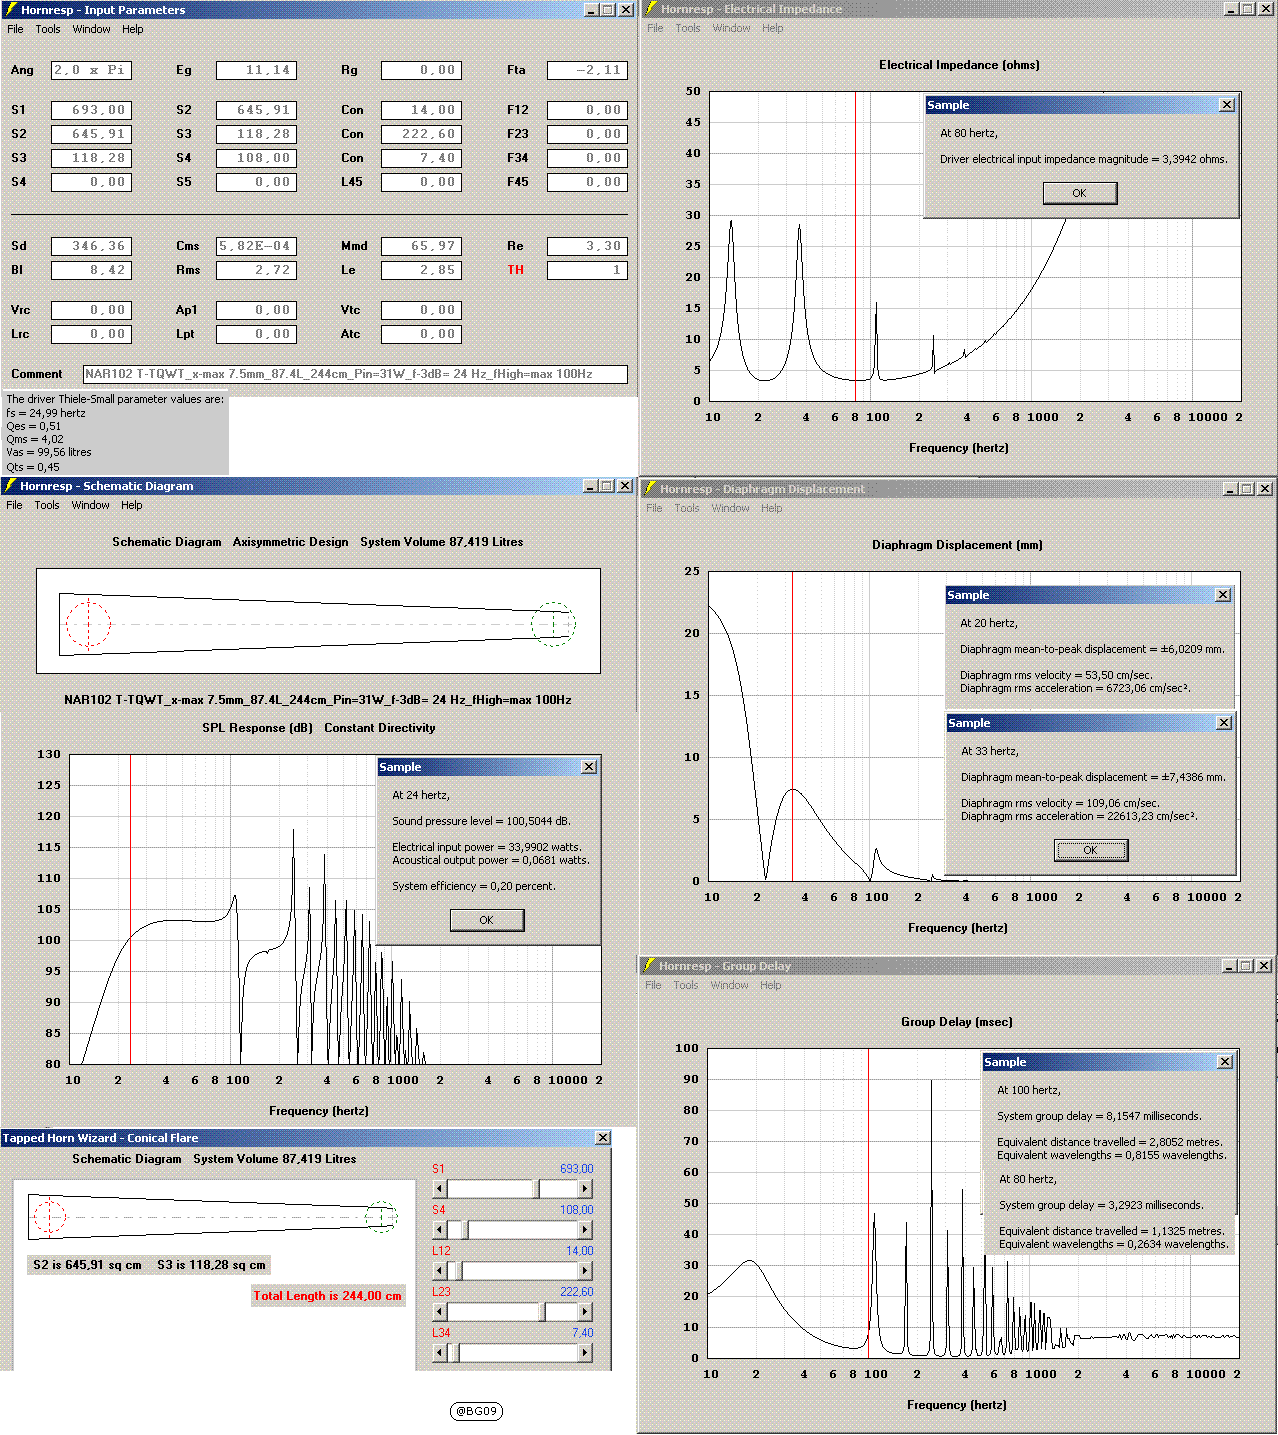Screen dimensions: 1278x1435
Task: Click the L23 slider thumb in wizard
Action: [543, 1312]
